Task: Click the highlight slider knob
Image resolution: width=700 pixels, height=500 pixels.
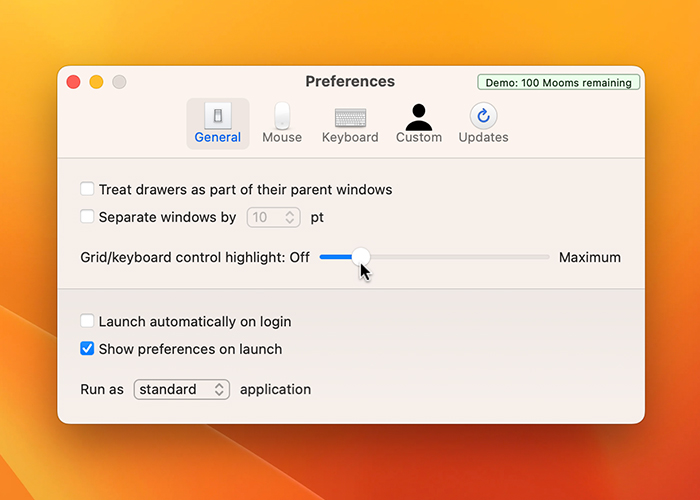Action: tap(361, 257)
